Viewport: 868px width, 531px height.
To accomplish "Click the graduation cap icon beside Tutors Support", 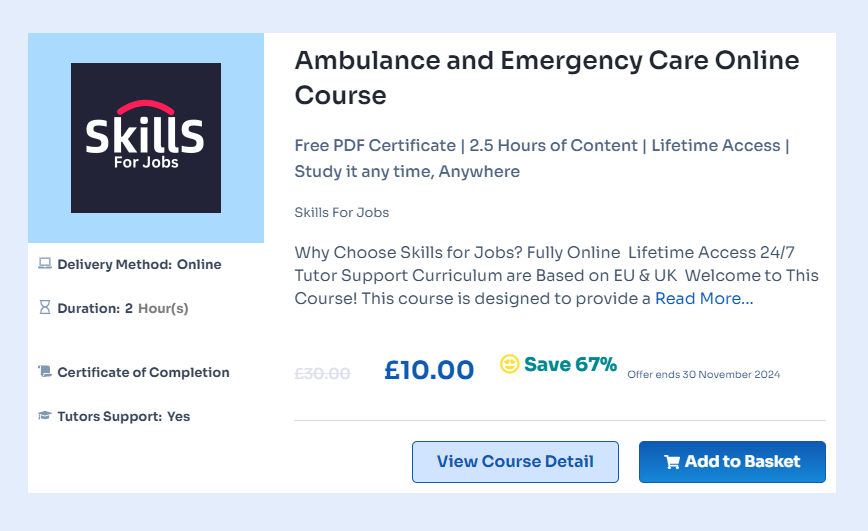I will pos(44,416).
